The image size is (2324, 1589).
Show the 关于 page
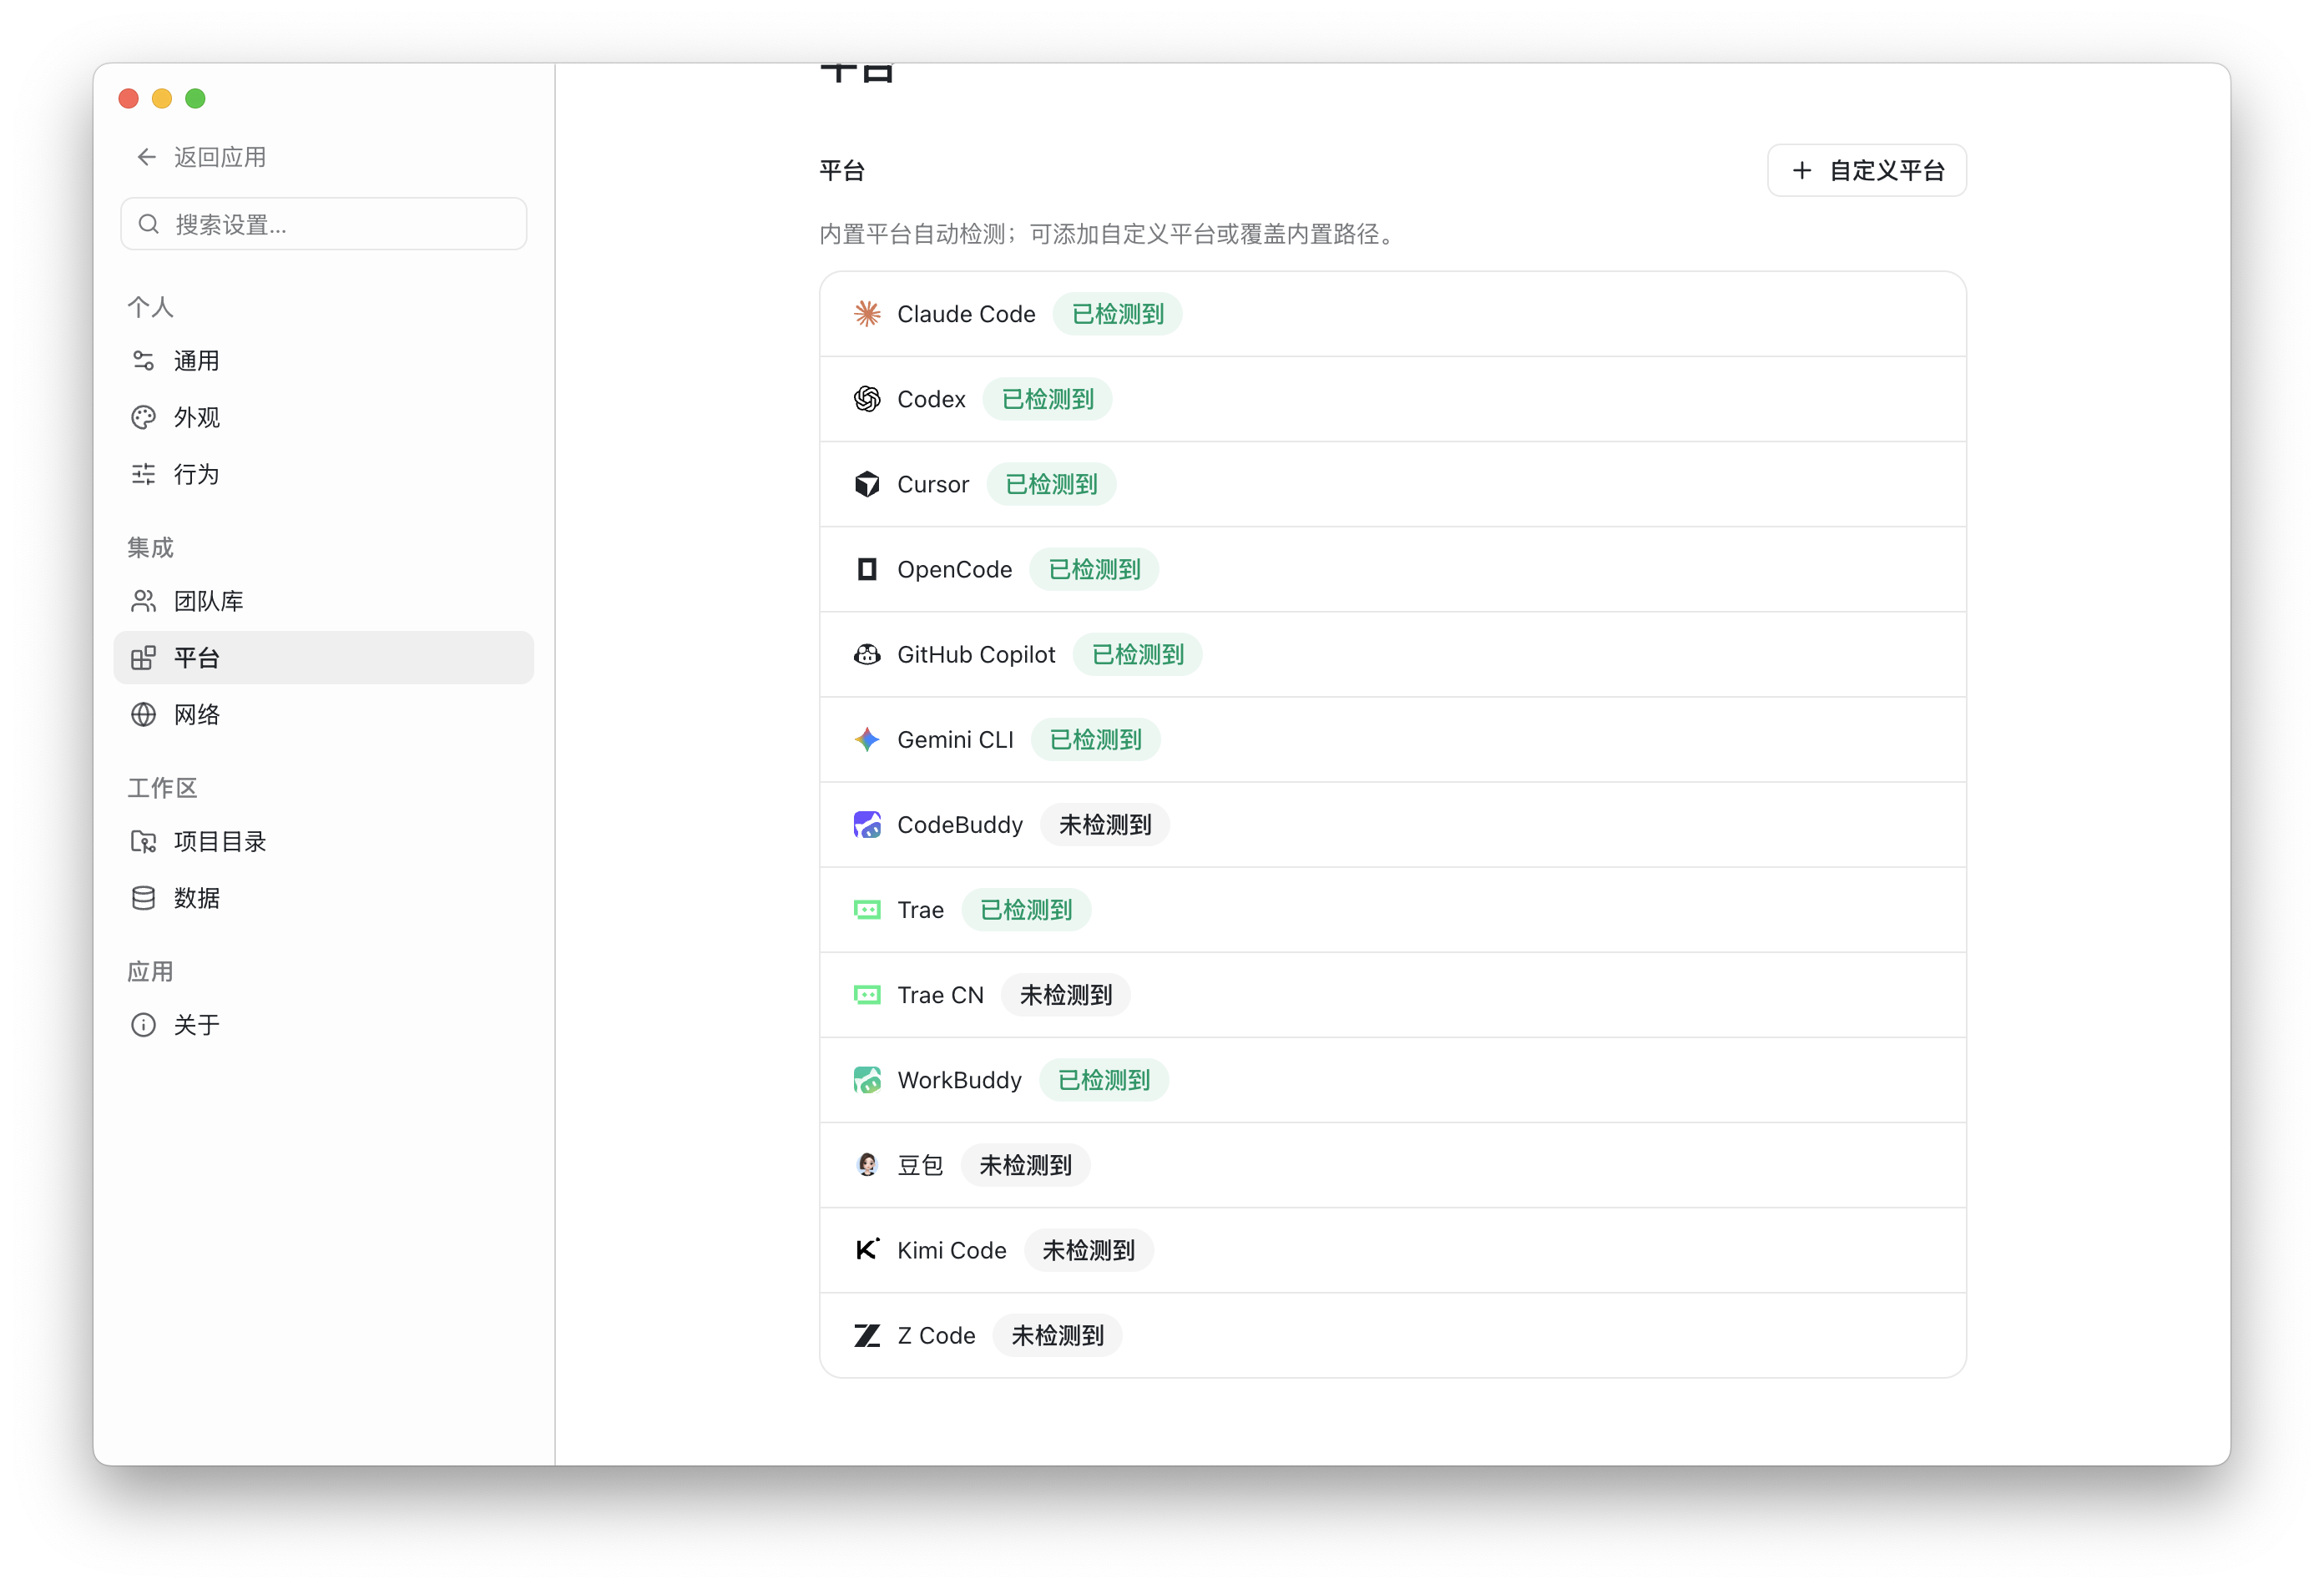click(x=323, y=1025)
